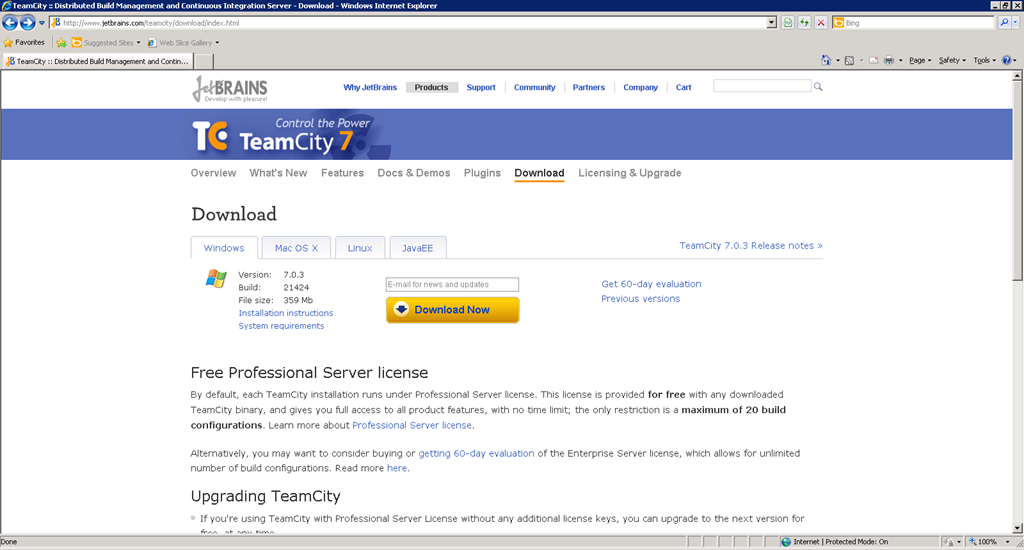Select the Linux download tab
The image size is (1024, 550).
(x=360, y=248)
